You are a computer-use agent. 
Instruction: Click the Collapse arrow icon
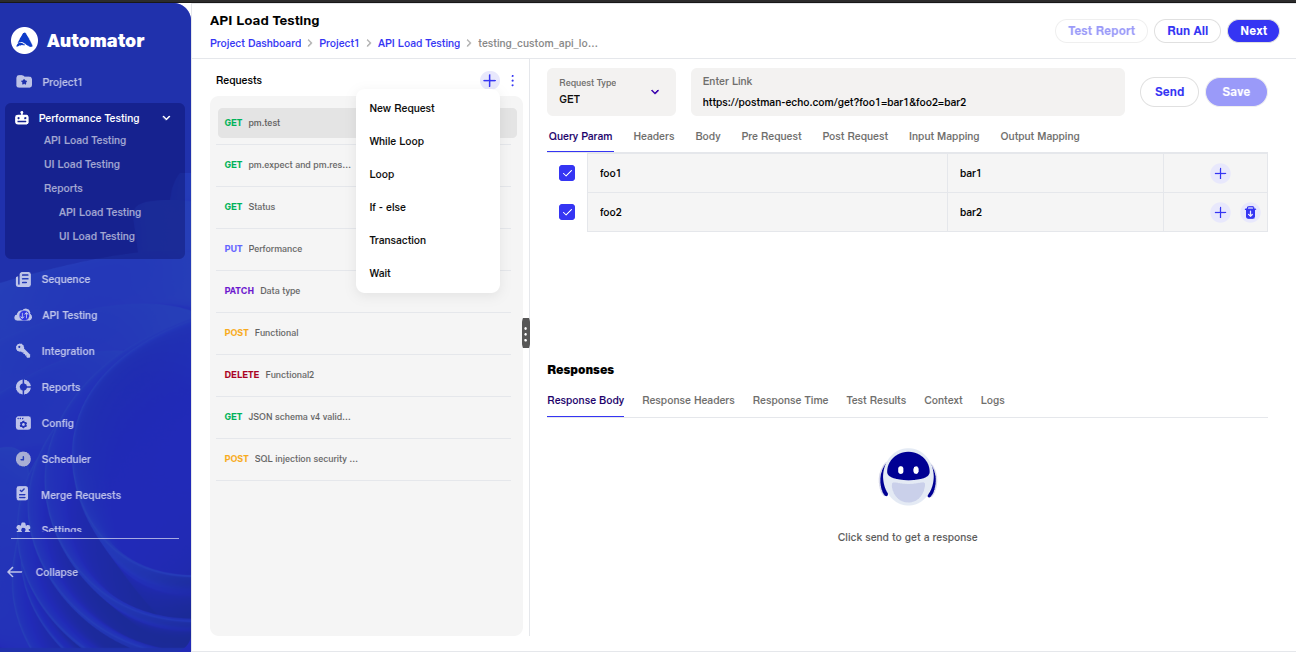tap(15, 572)
